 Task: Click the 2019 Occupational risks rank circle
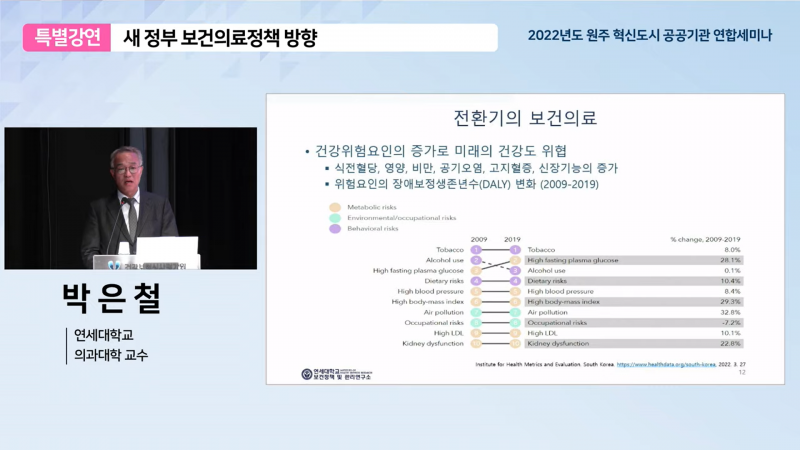click(515, 323)
